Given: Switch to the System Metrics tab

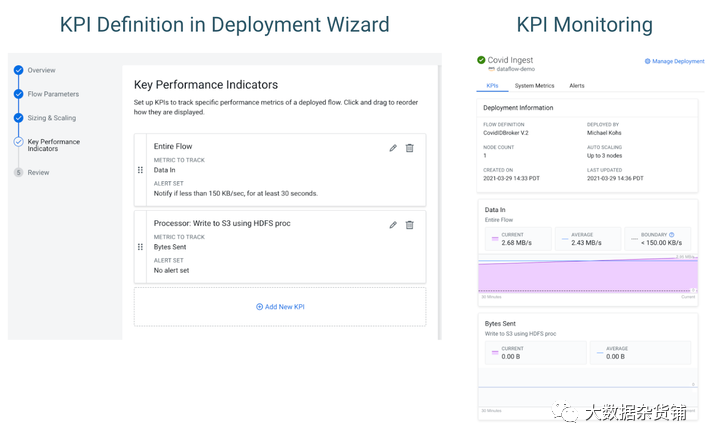Looking at the screenshot, I should click(534, 85).
